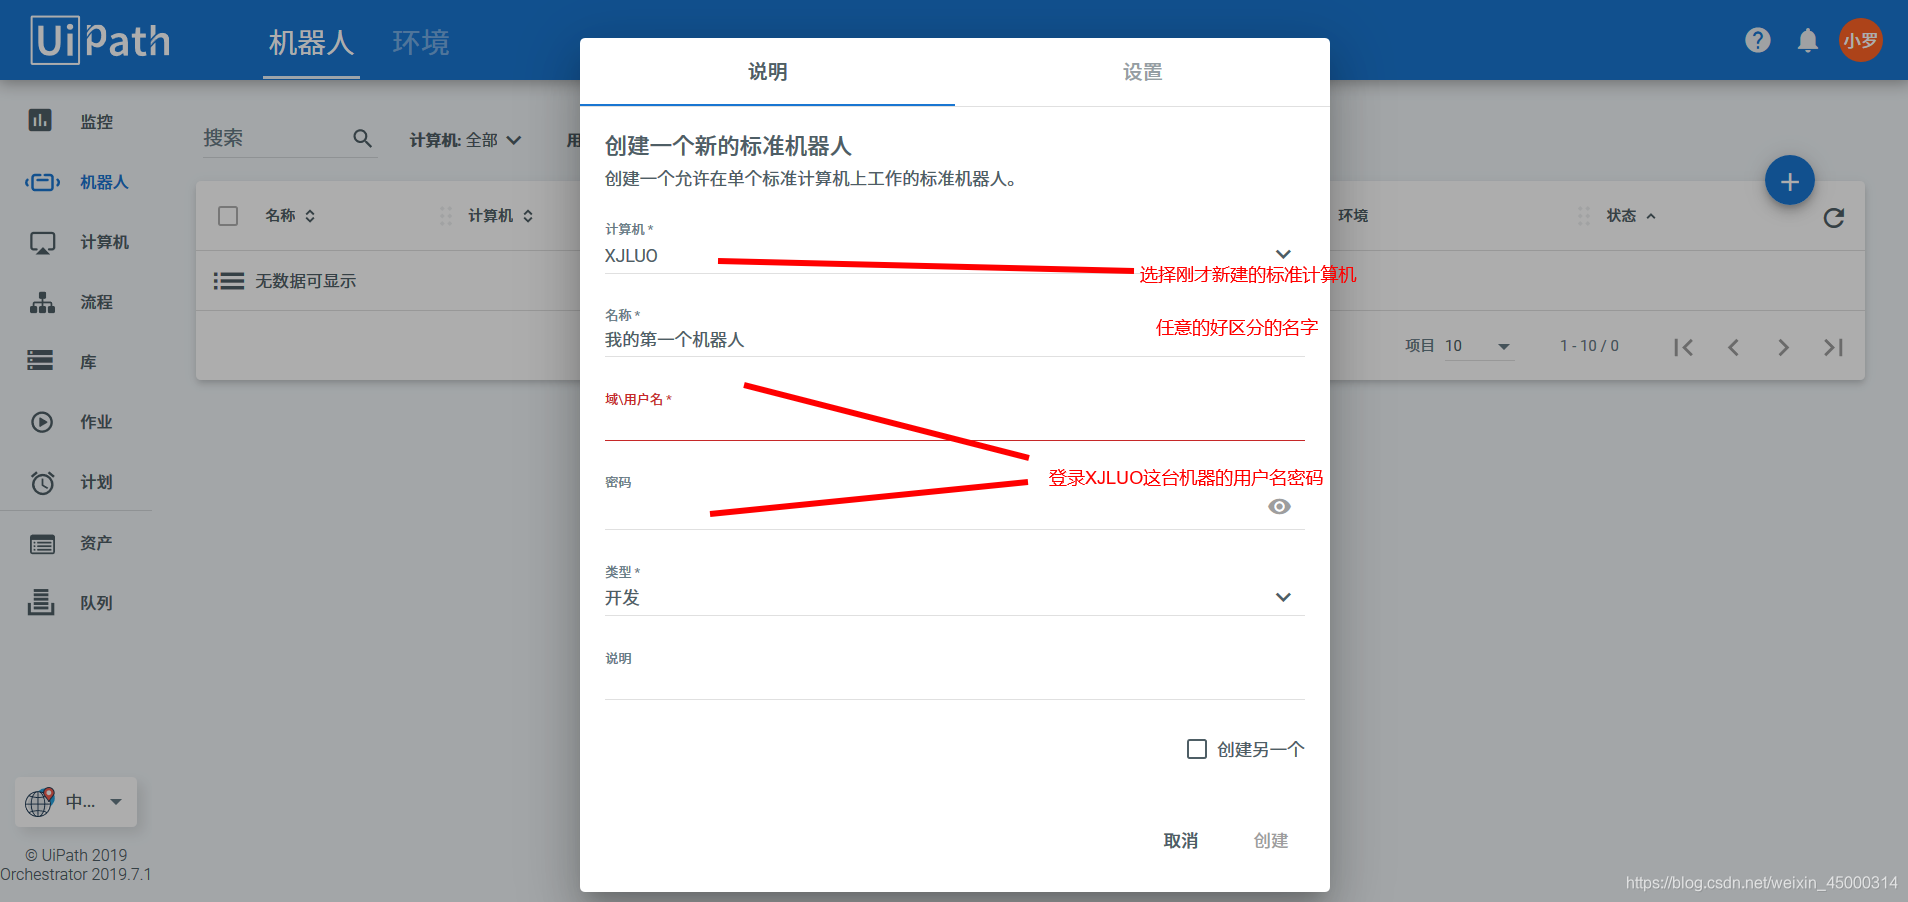Click the 无数据可显示 empty table message
This screenshot has width=1908, height=902.
tap(306, 281)
